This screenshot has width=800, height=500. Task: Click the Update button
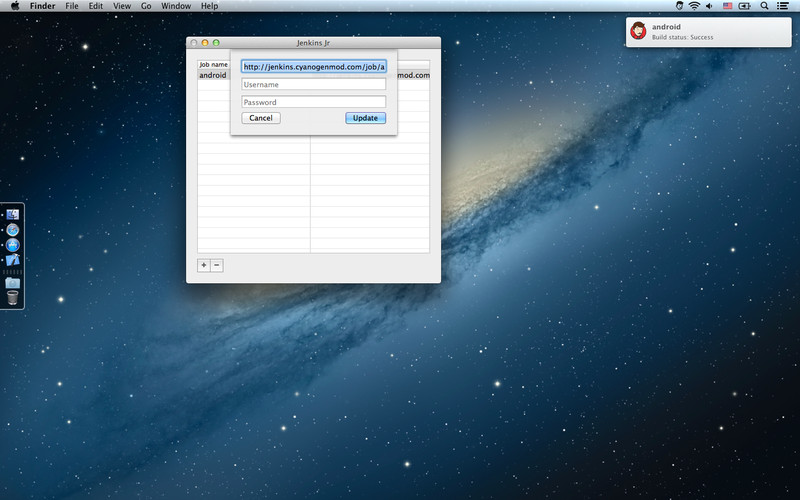(365, 118)
